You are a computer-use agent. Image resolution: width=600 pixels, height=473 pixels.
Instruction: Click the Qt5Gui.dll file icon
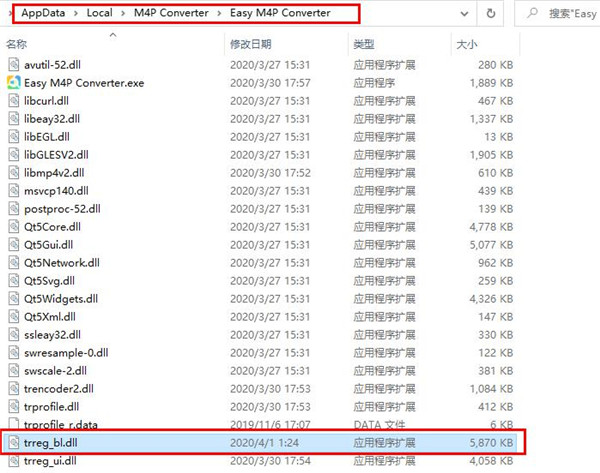point(14,245)
